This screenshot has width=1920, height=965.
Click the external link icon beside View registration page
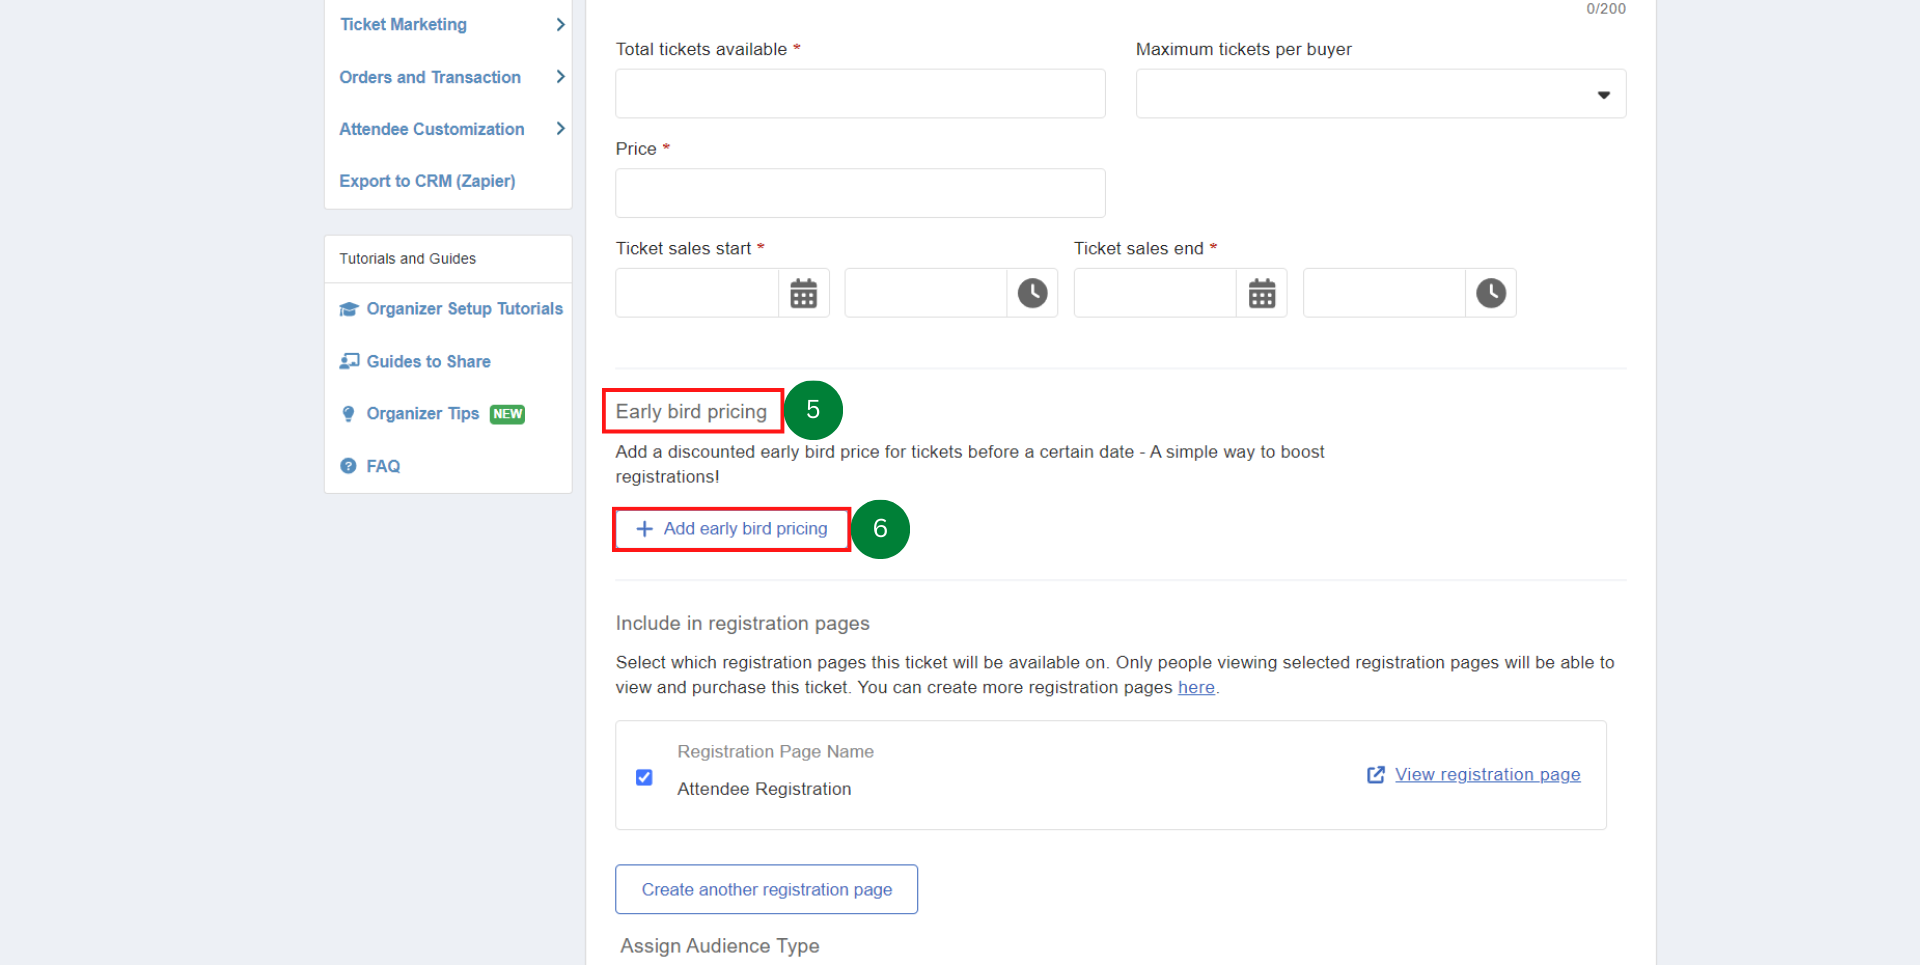coord(1375,774)
